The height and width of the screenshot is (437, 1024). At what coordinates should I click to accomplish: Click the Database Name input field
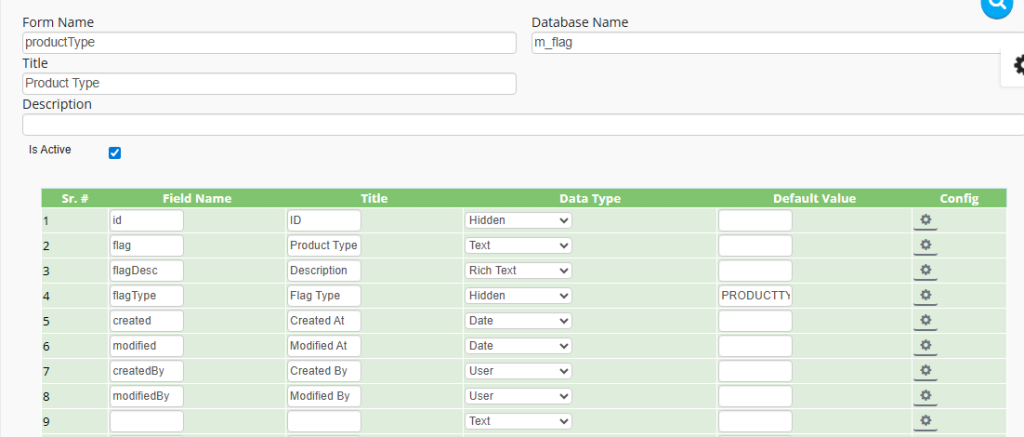777,43
